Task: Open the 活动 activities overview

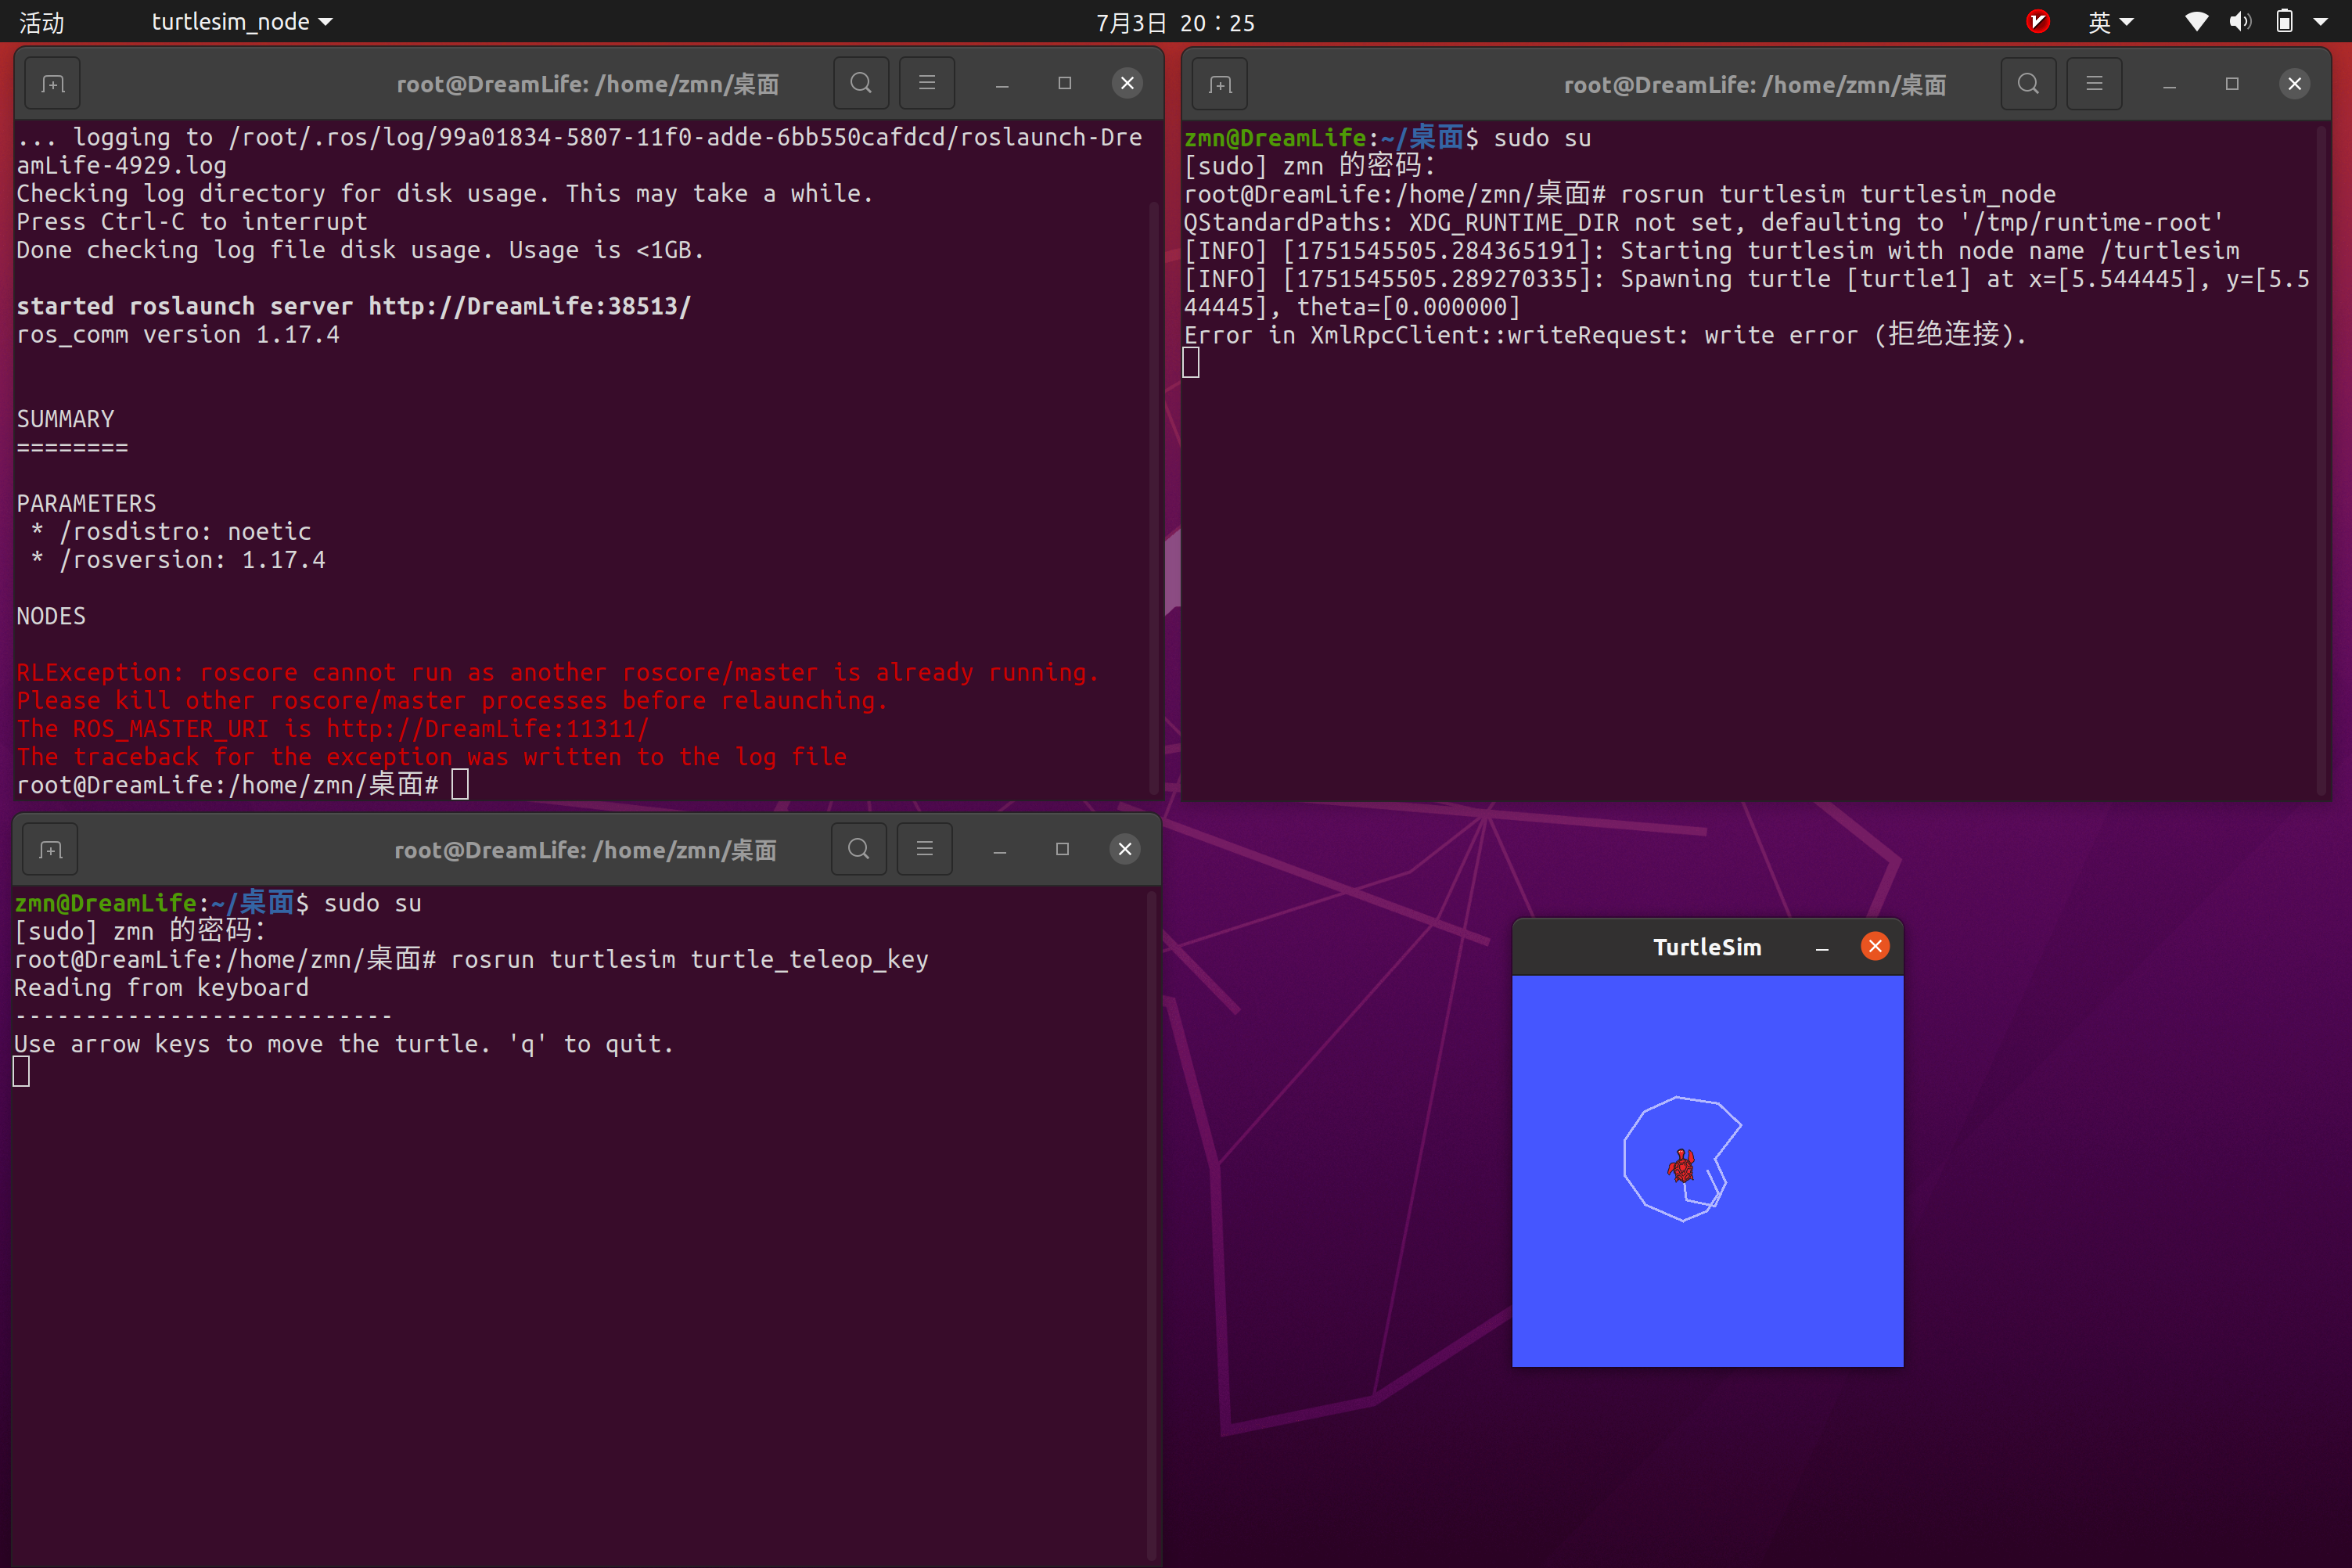Action: 41,22
